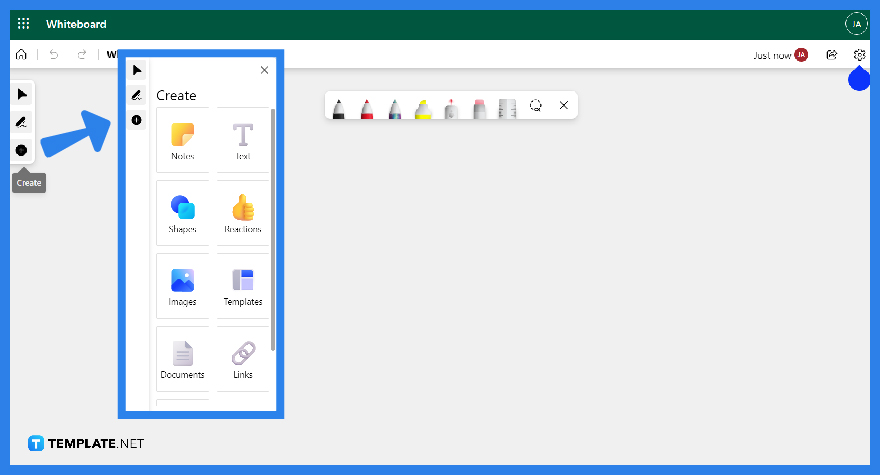The height and width of the screenshot is (475, 880).
Task: Close the Create panel
Action: click(x=264, y=70)
